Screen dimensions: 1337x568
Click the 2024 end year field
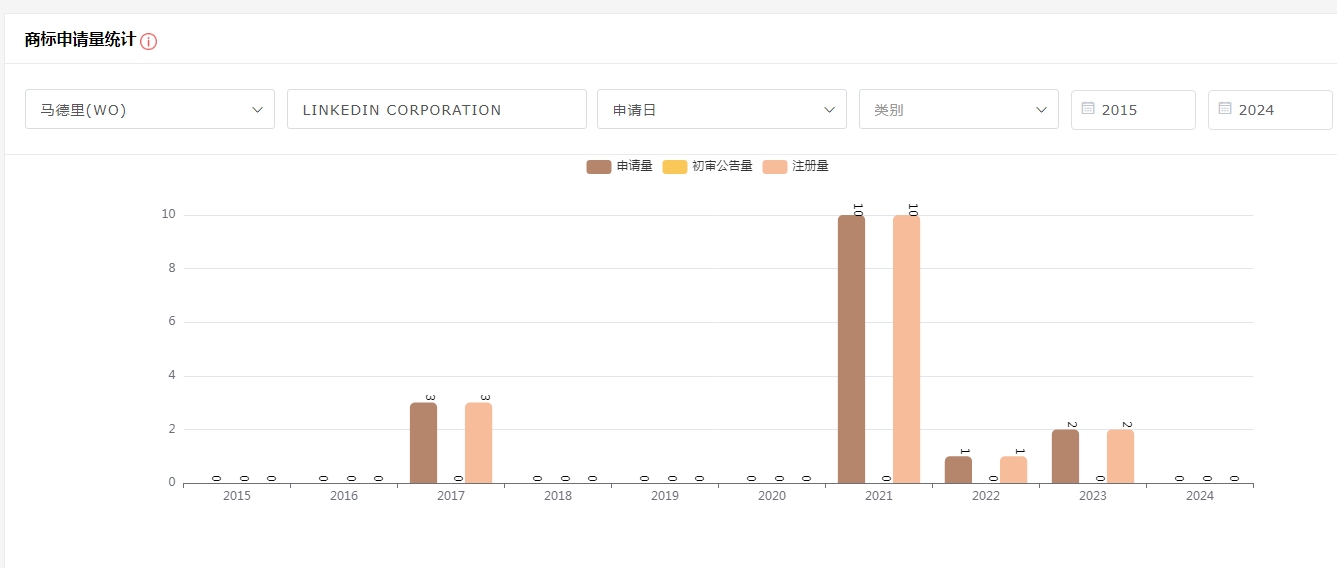1270,109
